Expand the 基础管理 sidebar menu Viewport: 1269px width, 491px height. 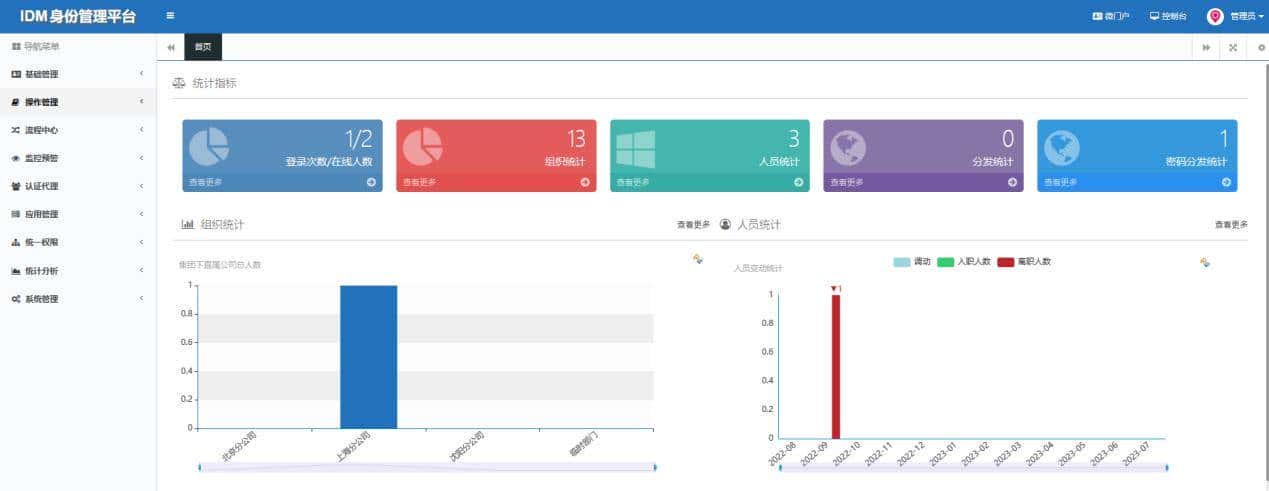(78, 74)
